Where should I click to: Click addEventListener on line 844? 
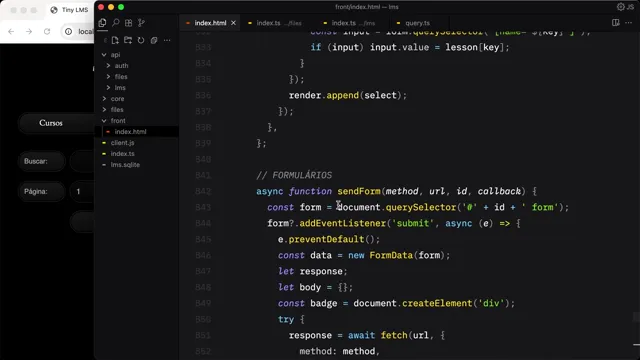tap(342, 223)
